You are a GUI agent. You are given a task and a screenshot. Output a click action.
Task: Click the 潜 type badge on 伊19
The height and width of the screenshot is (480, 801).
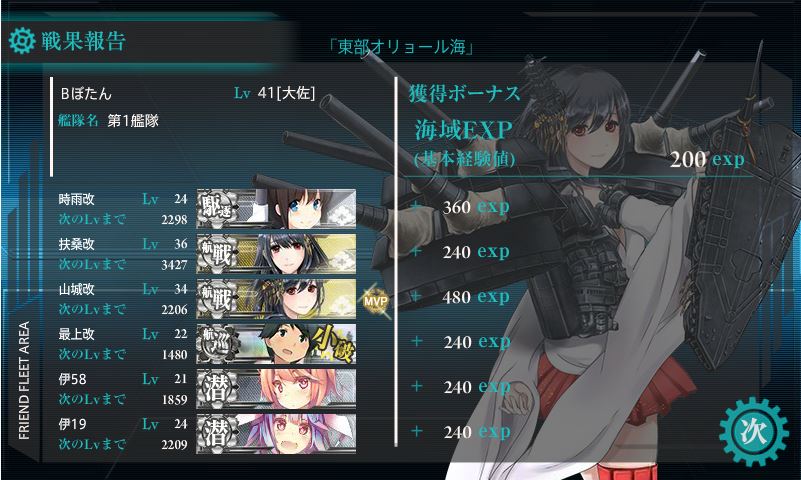point(217,433)
